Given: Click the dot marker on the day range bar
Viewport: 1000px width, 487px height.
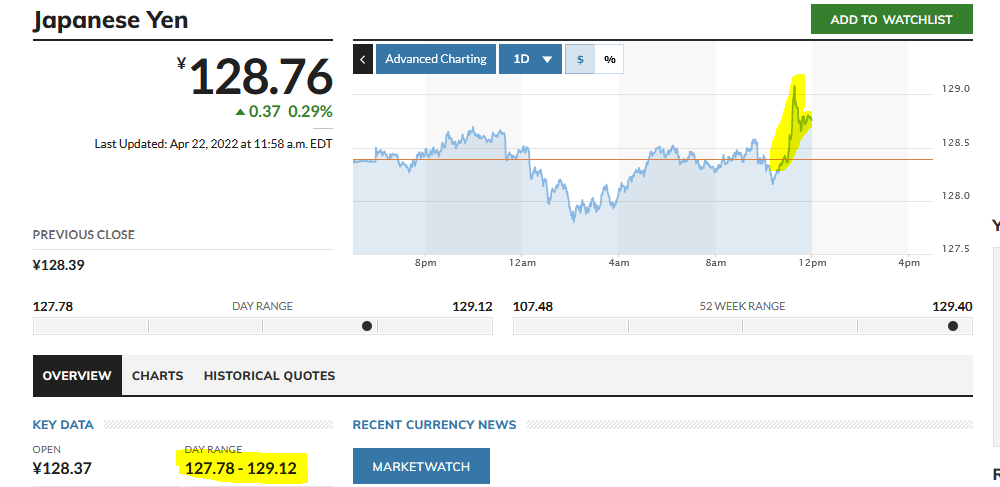Looking at the screenshot, I should click(367, 325).
